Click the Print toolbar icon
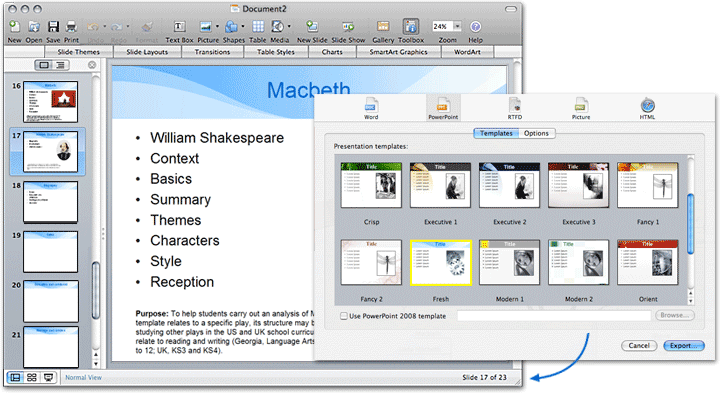 tap(71, 27)
